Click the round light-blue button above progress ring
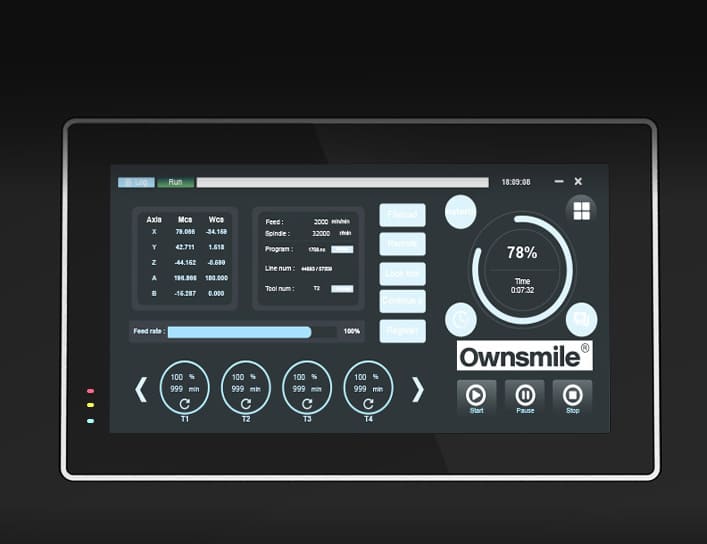The image size is (707, 544). click(460, 212)
